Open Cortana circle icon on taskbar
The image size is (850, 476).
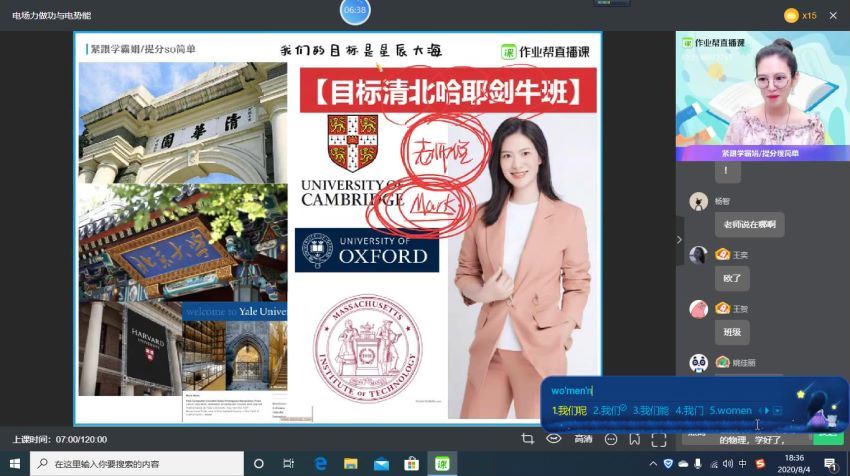coord(259,464)
